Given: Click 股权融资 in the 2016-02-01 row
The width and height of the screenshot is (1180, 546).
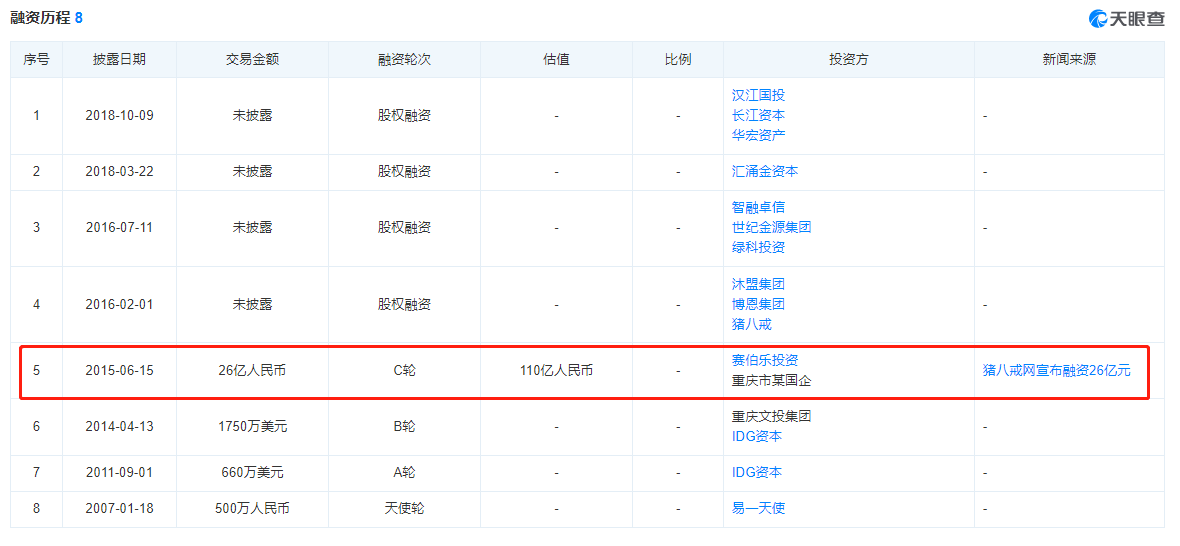Looking at the screenshot, I should coord(405,305).
